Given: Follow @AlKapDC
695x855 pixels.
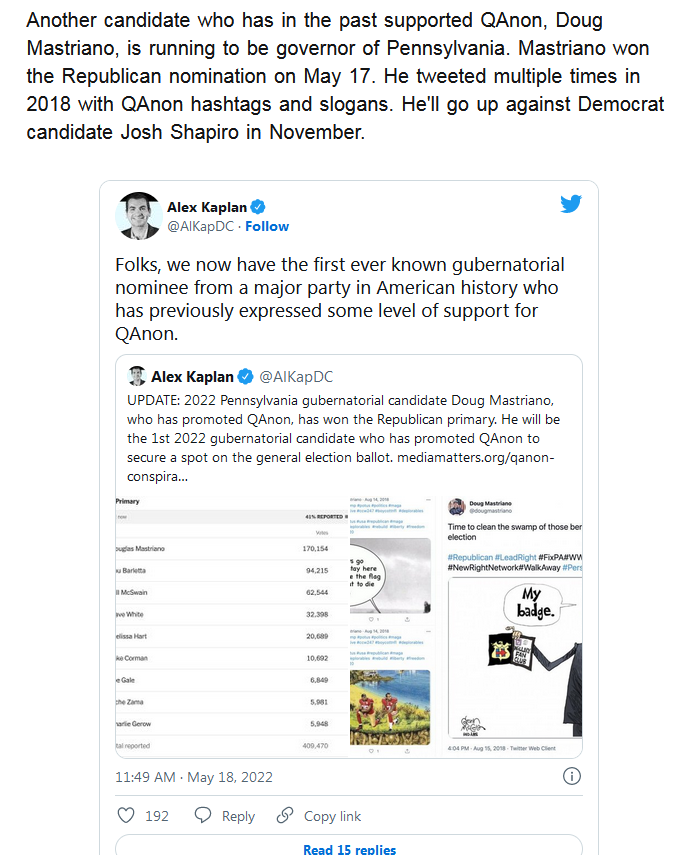Looking at the screenshot, I should (267, 226).
